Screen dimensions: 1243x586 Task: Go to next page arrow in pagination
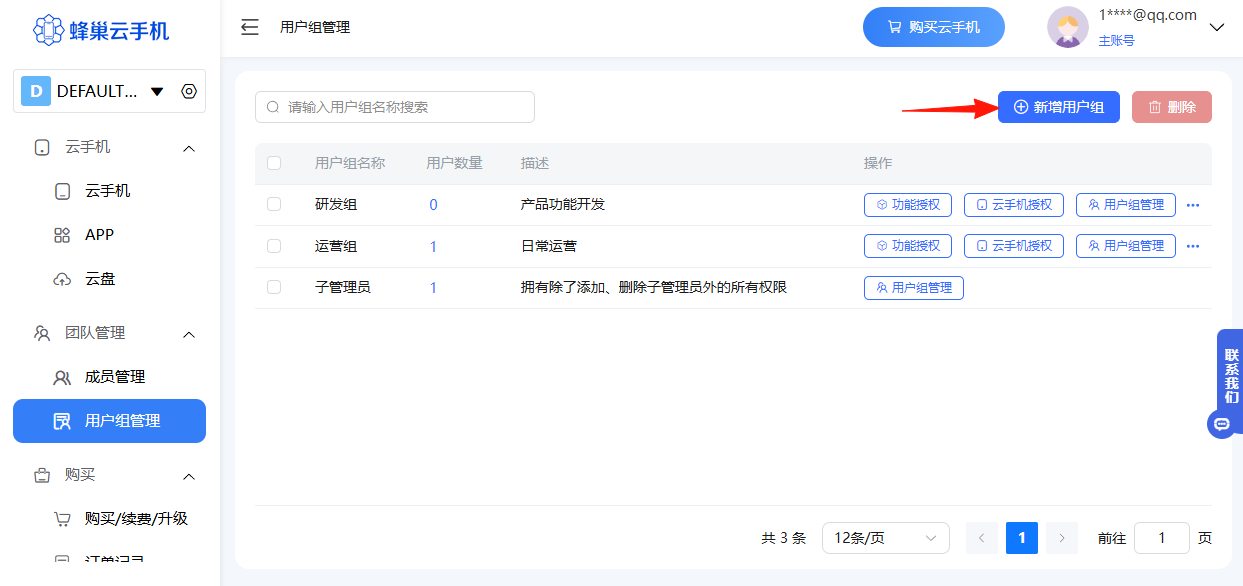click(x=1062, y=538)
